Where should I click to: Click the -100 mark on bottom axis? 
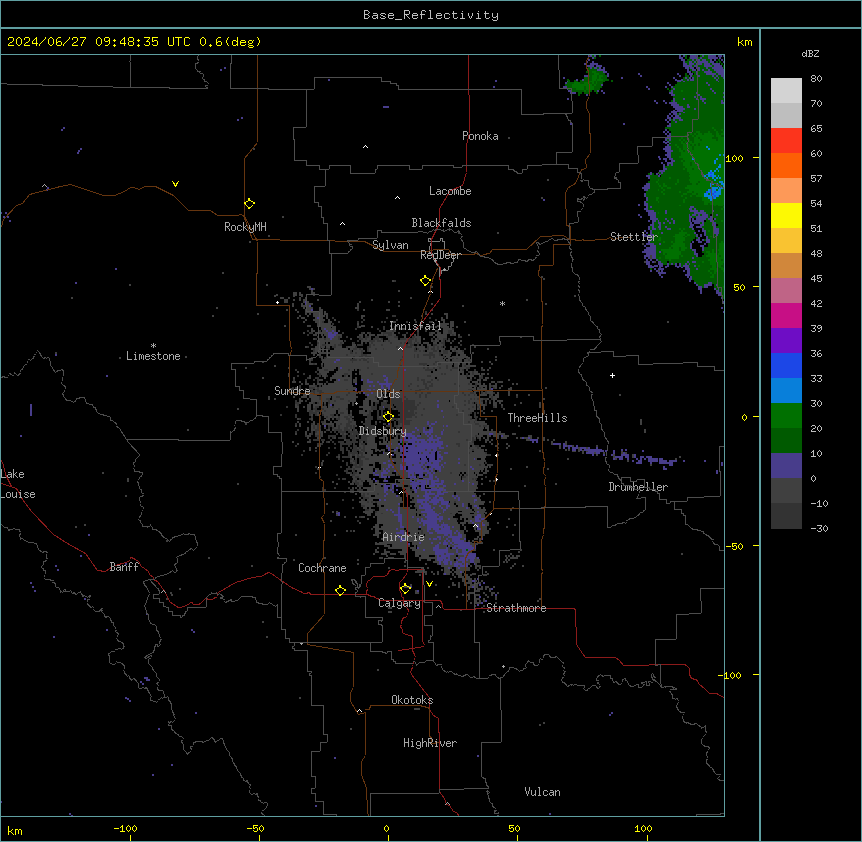tap(125, 828)
